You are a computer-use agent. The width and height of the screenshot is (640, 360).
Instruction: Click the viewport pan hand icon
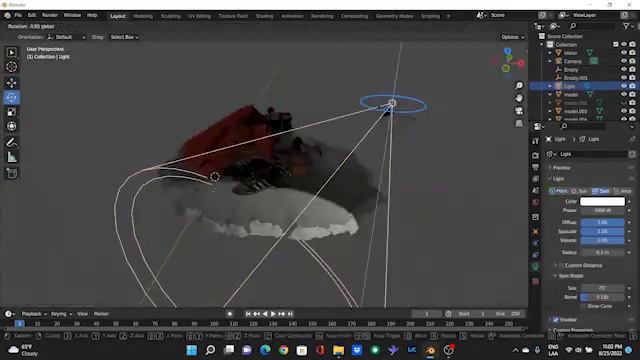point(519,98)
